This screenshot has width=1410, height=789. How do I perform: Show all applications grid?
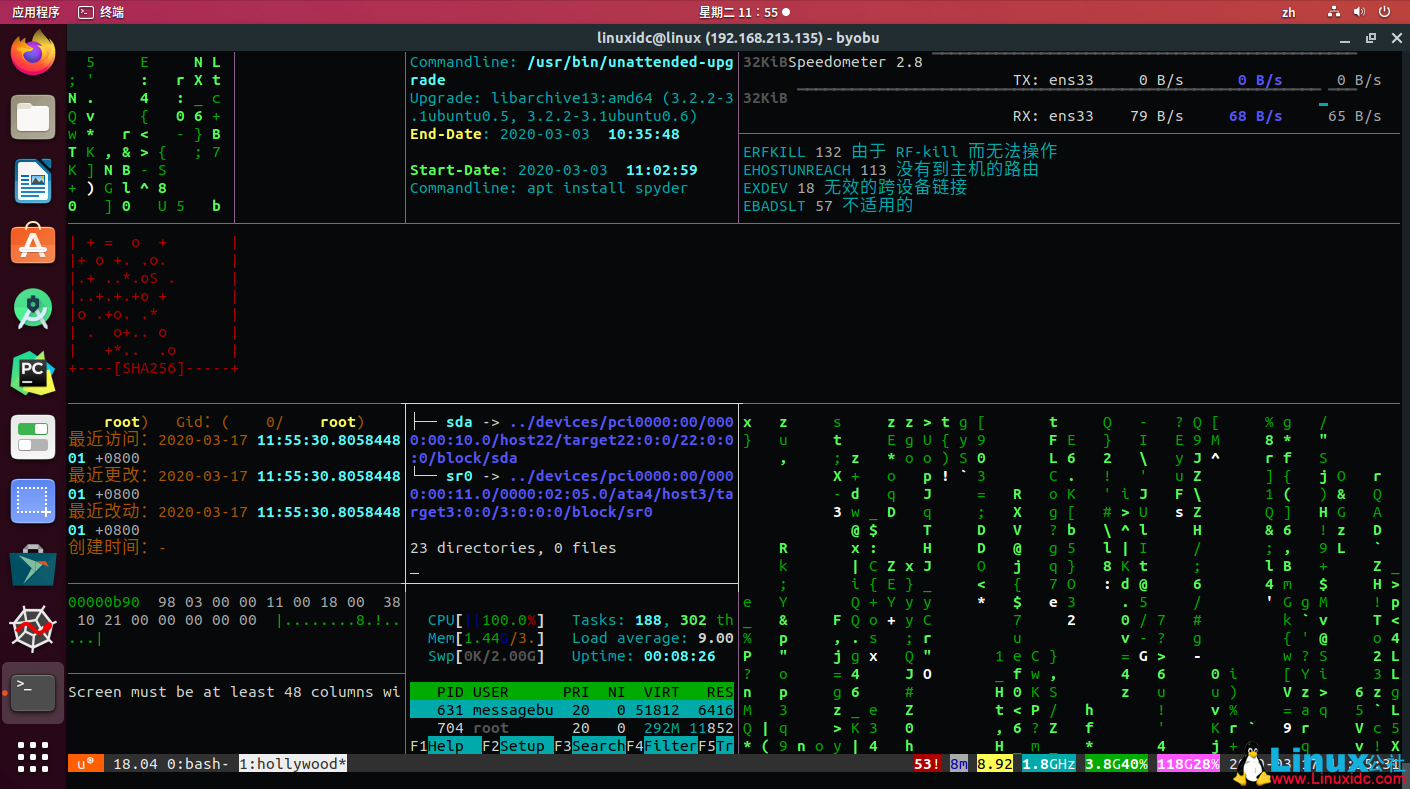[x=33, y=756]
